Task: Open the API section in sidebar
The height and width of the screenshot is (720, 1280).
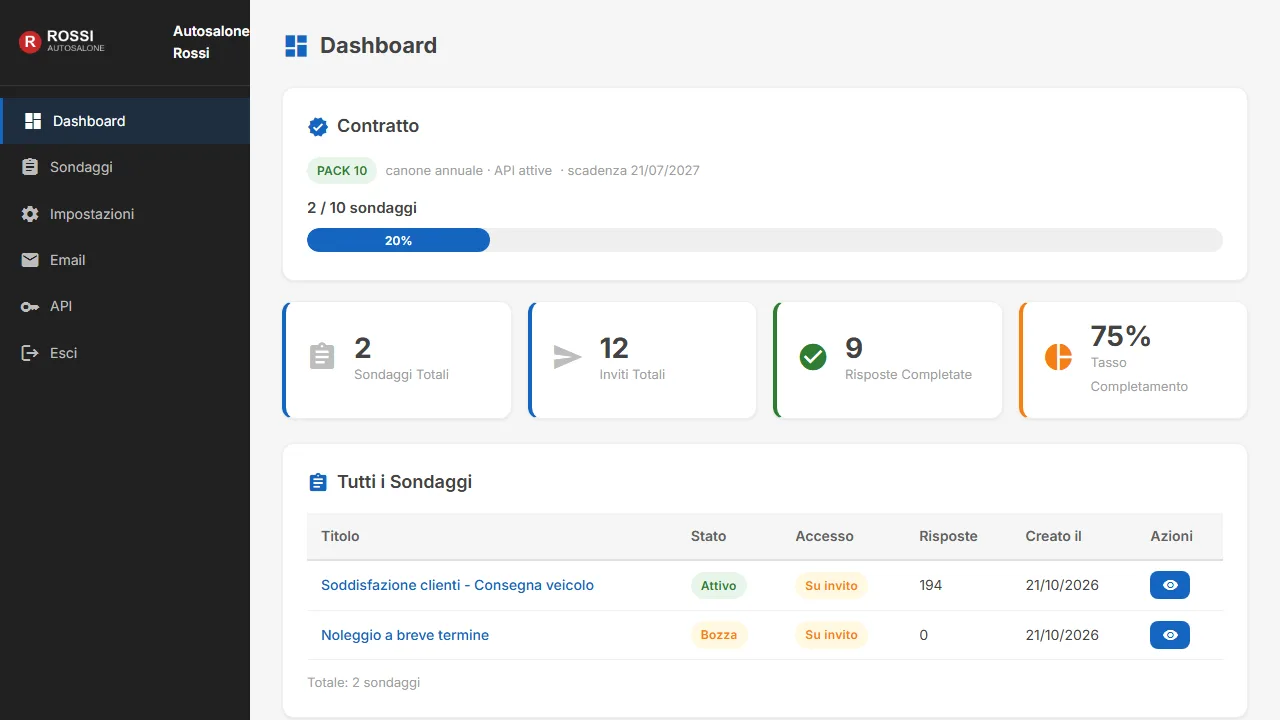Action: pos(125,306)
